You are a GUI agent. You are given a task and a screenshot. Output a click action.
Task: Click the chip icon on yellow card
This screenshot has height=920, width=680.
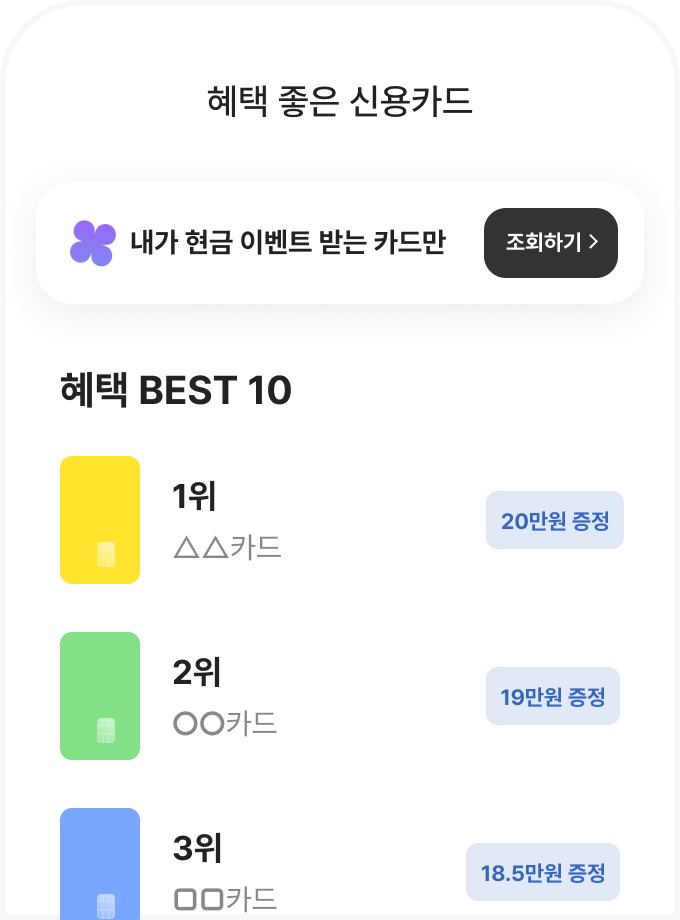[106, 555]
